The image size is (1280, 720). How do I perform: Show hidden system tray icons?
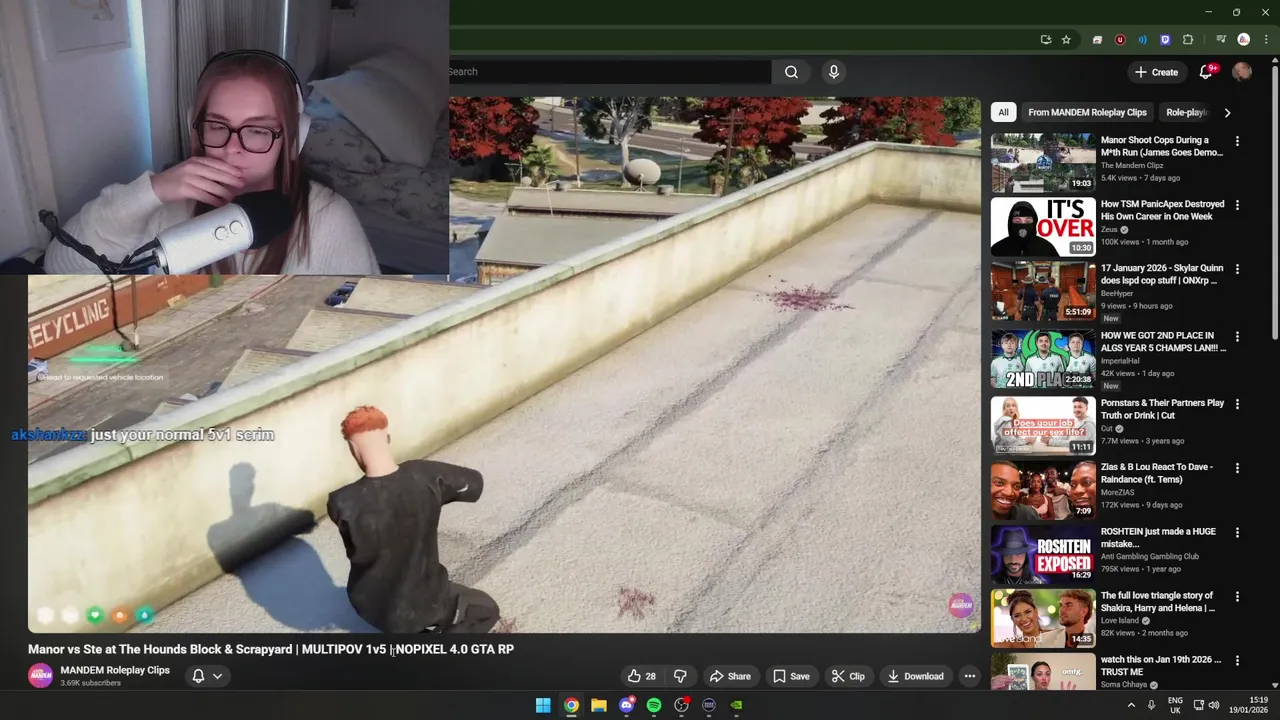1131,705
